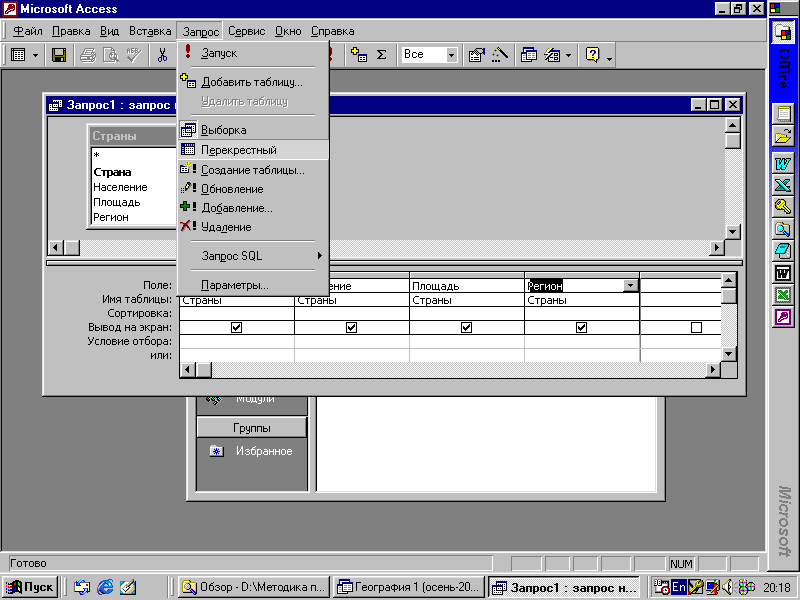
Task: Uncheck the show checkbox in Площадь column
Action: (466, 328)
